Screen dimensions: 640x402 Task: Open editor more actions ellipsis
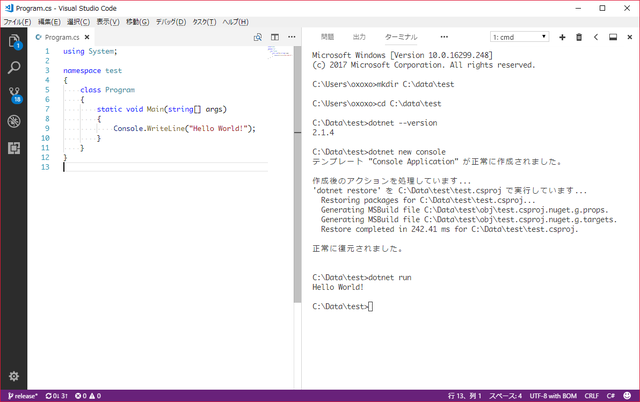(291, 37)
